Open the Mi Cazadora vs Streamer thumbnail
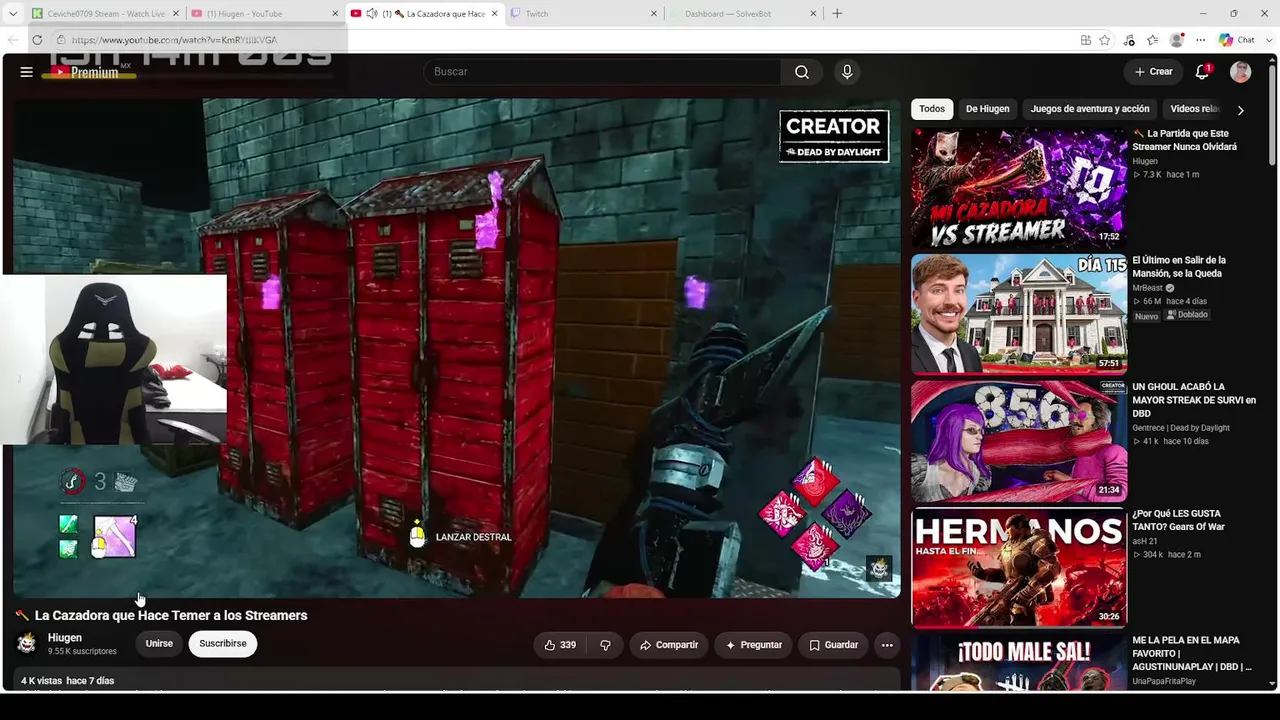 (x=1019, y=187)
